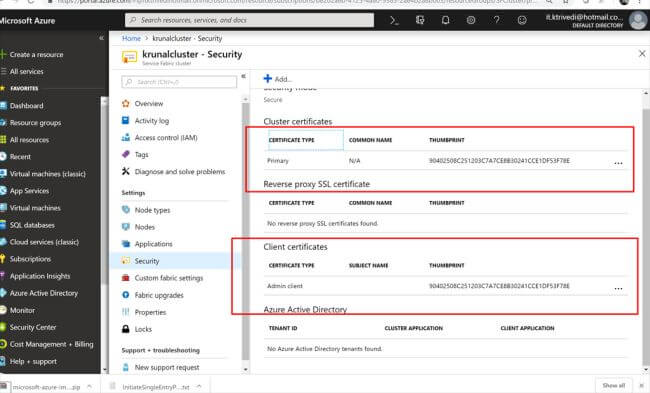Collapse the cluster resource menu
650x393 pixels.
(243, 76)
